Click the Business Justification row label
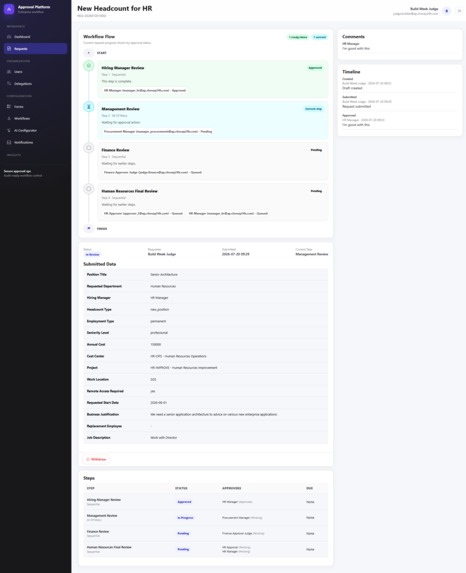The height and width of the screenshot is (573, 466). [x=103, y=414]
